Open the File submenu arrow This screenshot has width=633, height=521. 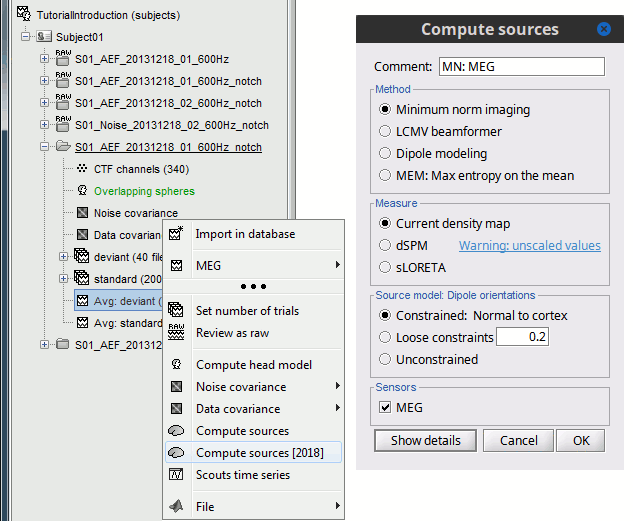coord(337,507)
